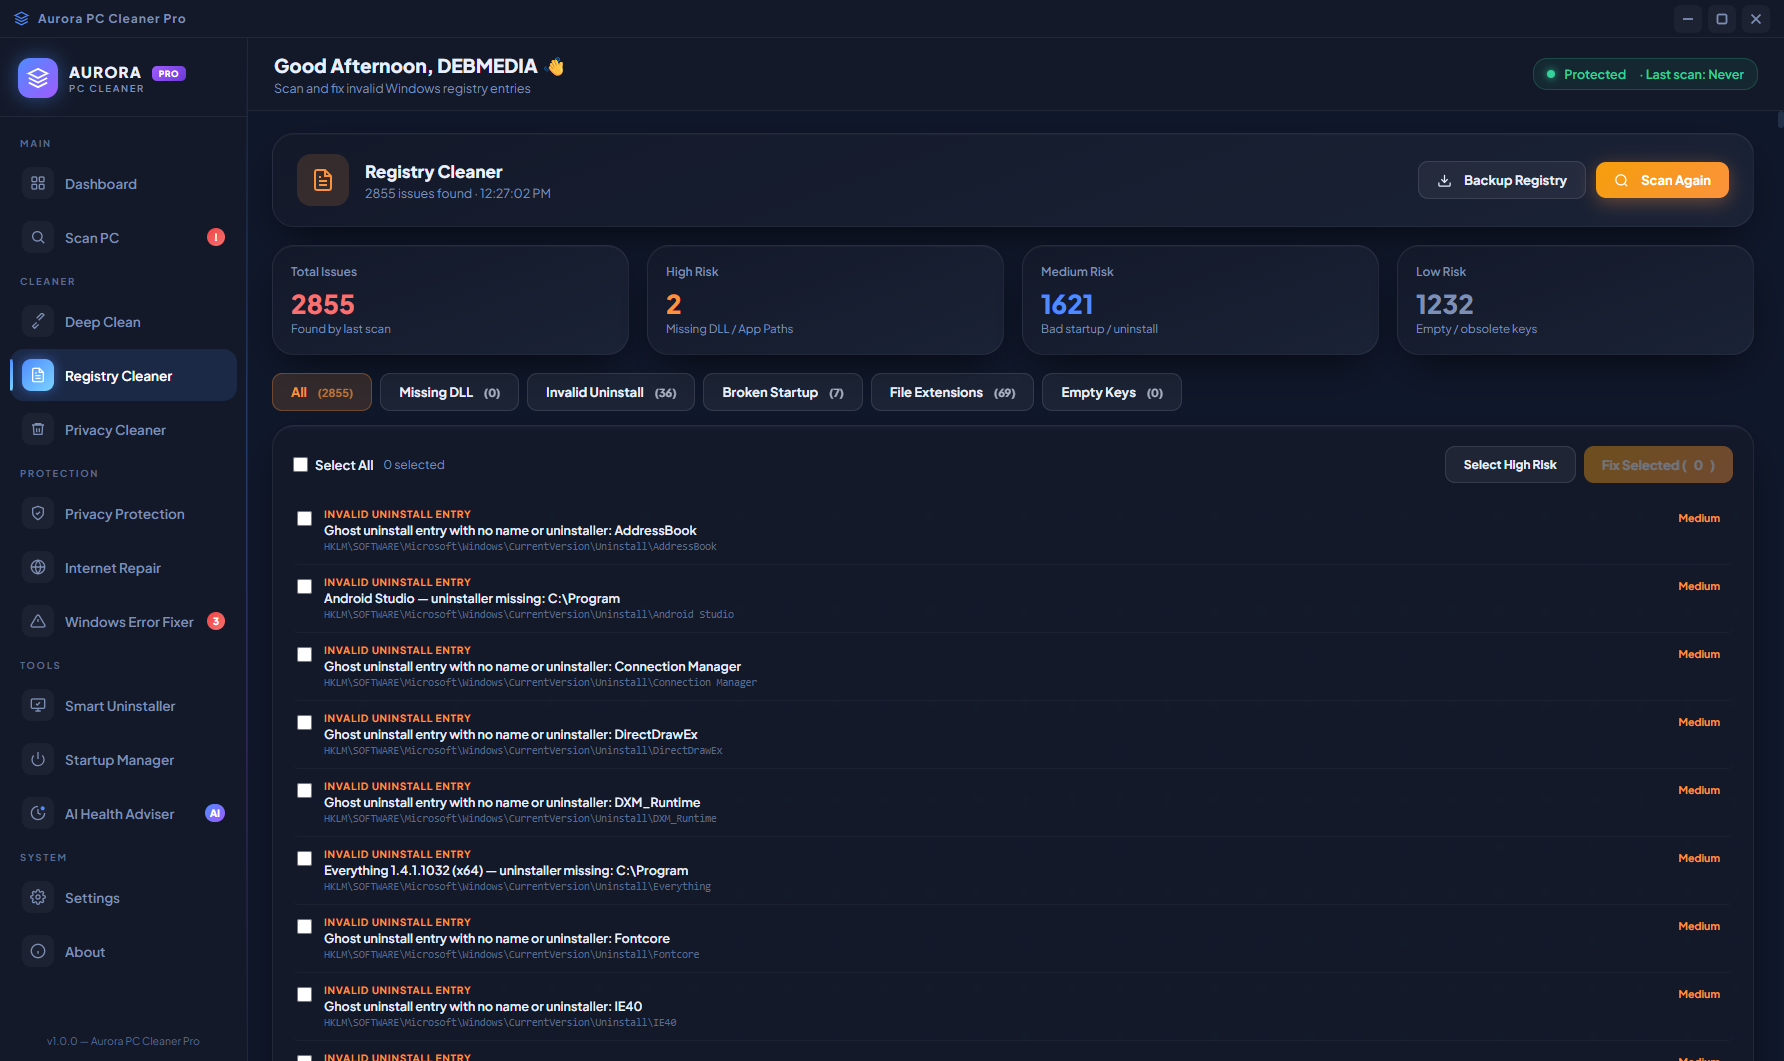Click the Scan Again button
The width and height of the screenshot is (1784, 1061).
pyautogui.click(x=1662, y=180)
